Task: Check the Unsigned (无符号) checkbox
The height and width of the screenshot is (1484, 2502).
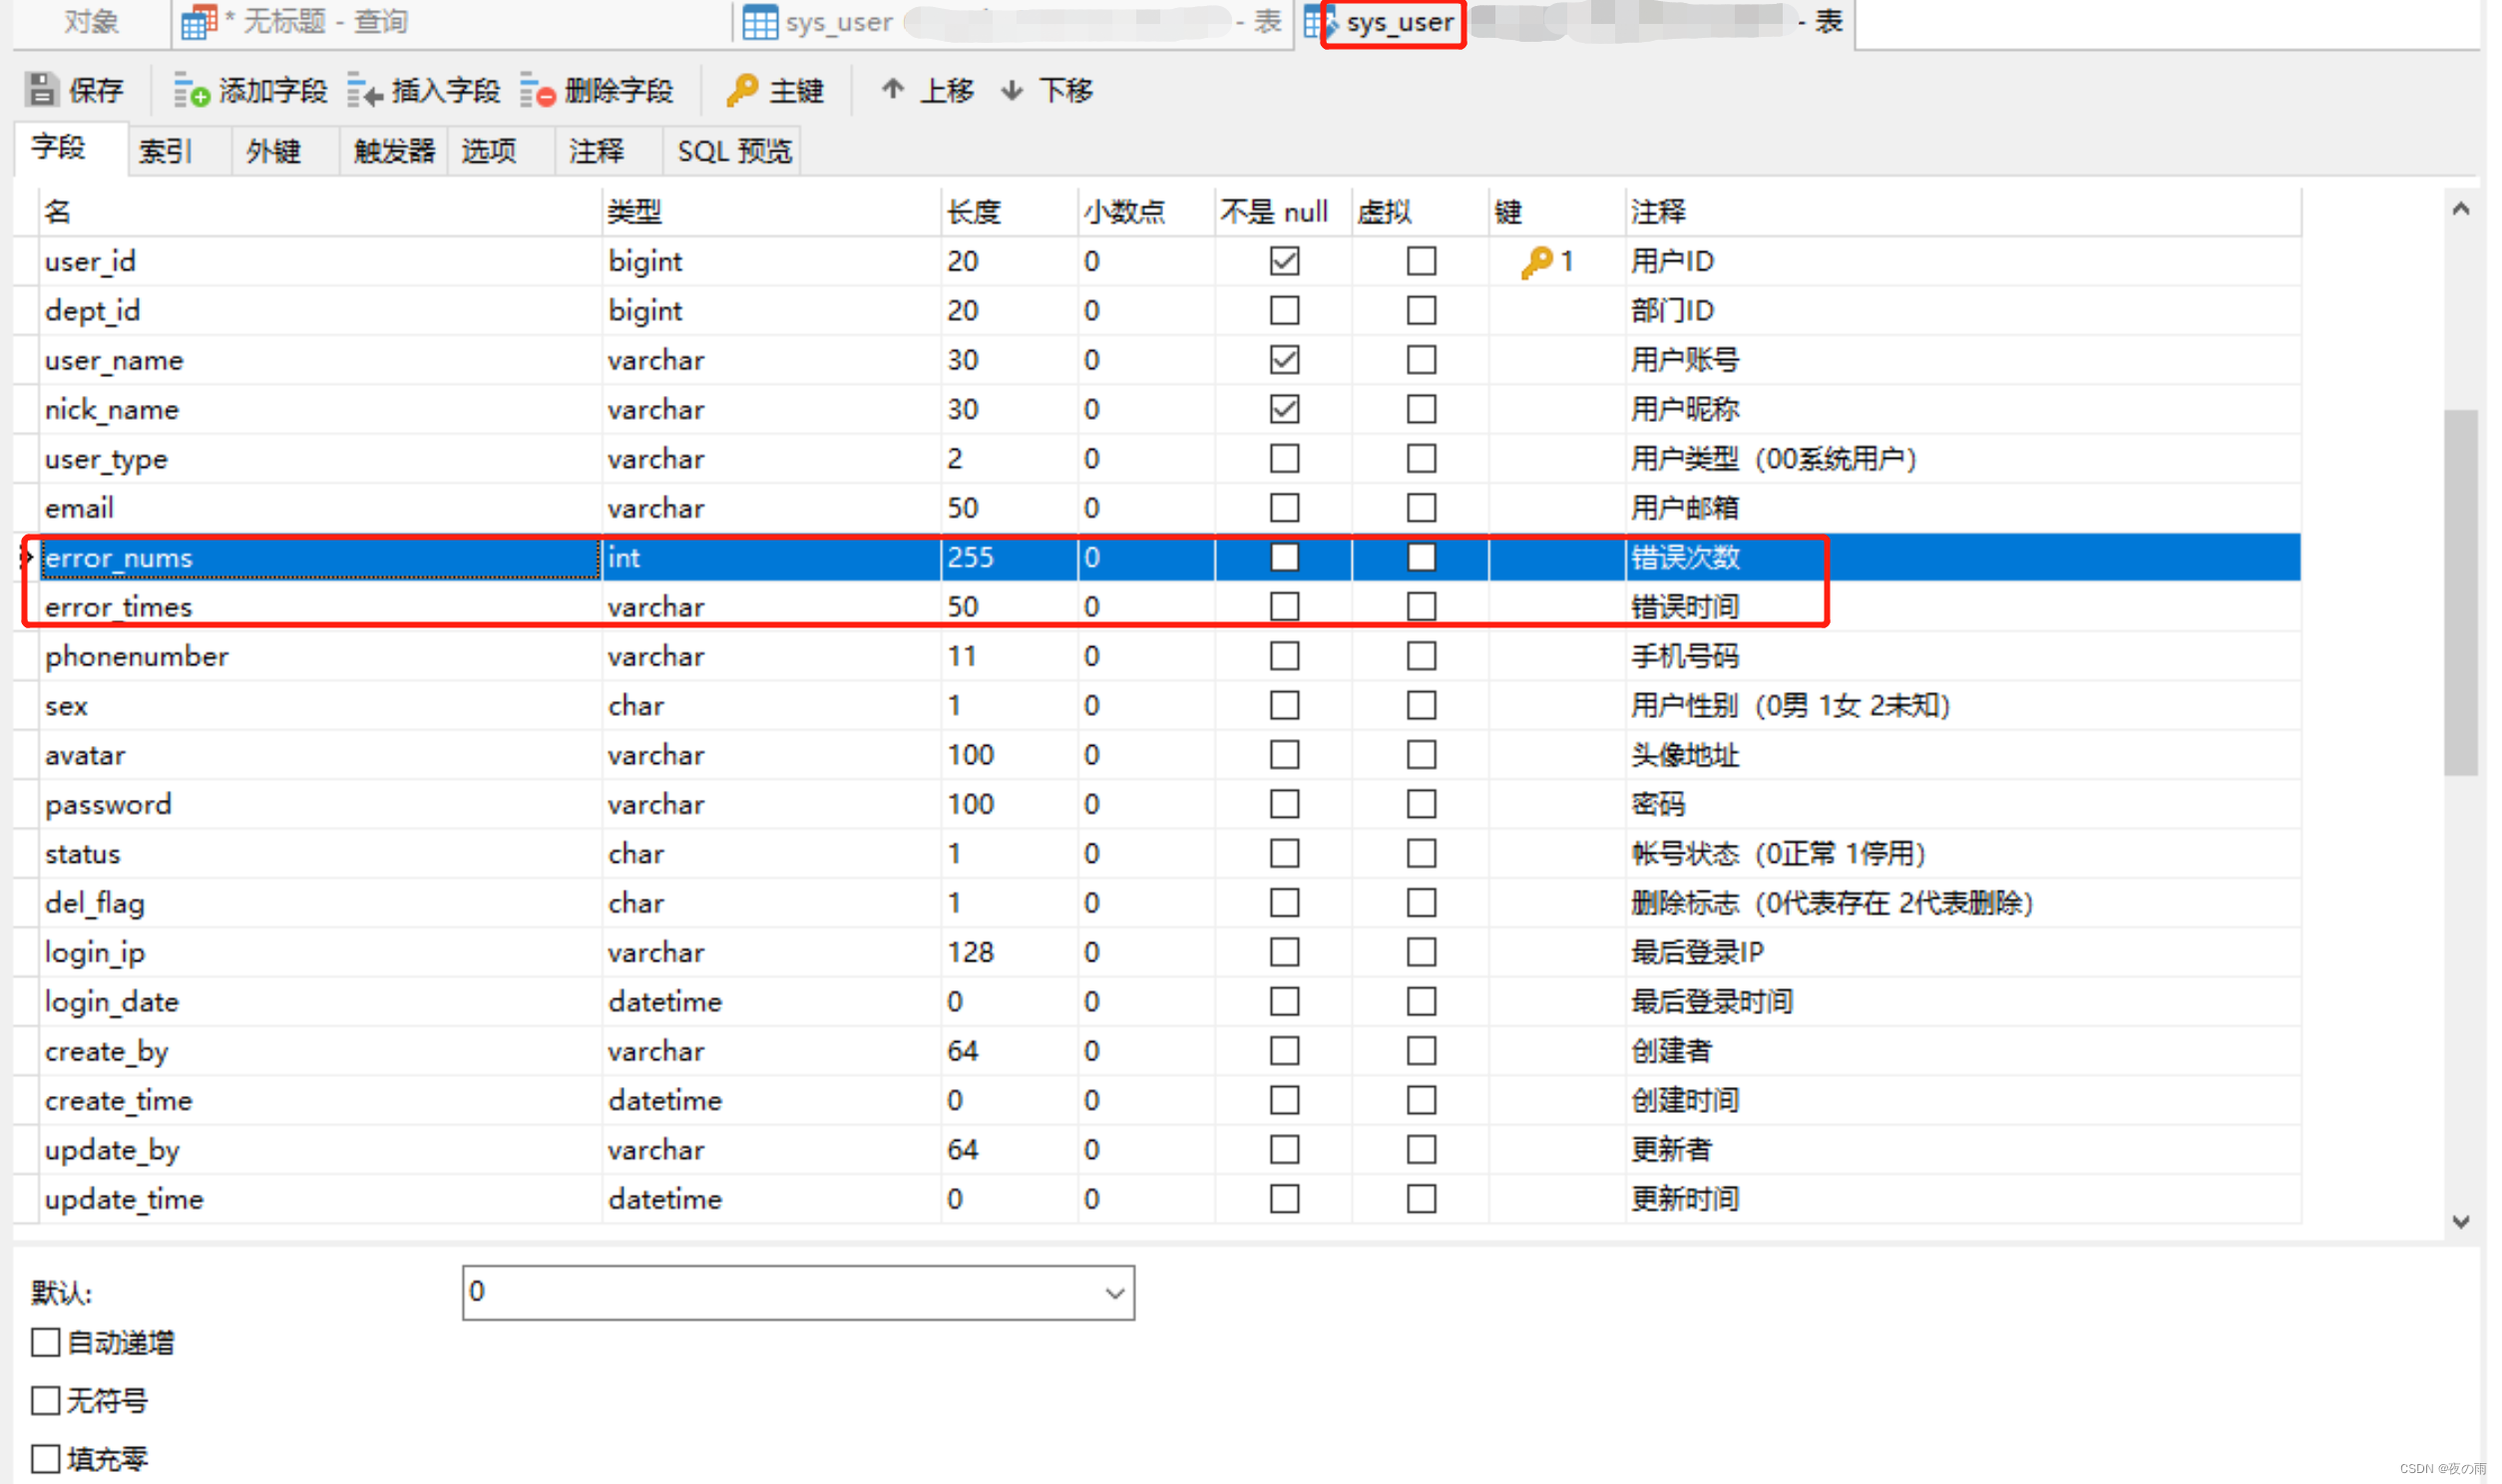Action: (45, 1400)
